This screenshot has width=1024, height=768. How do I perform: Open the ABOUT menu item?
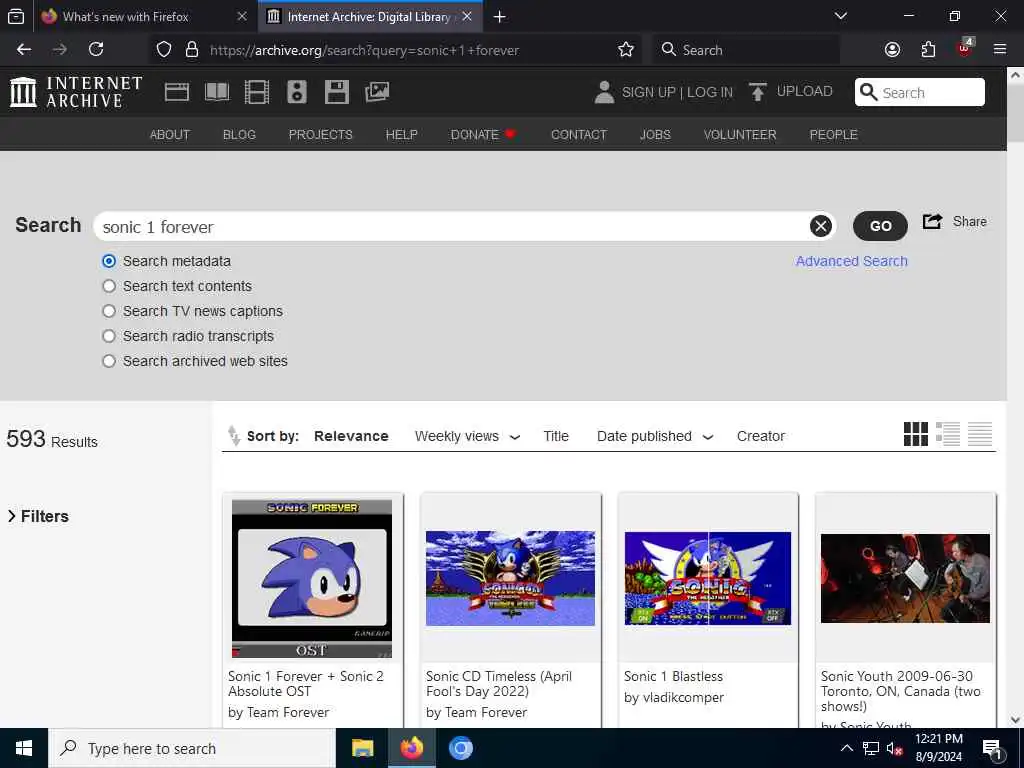[x=170, y=135]
